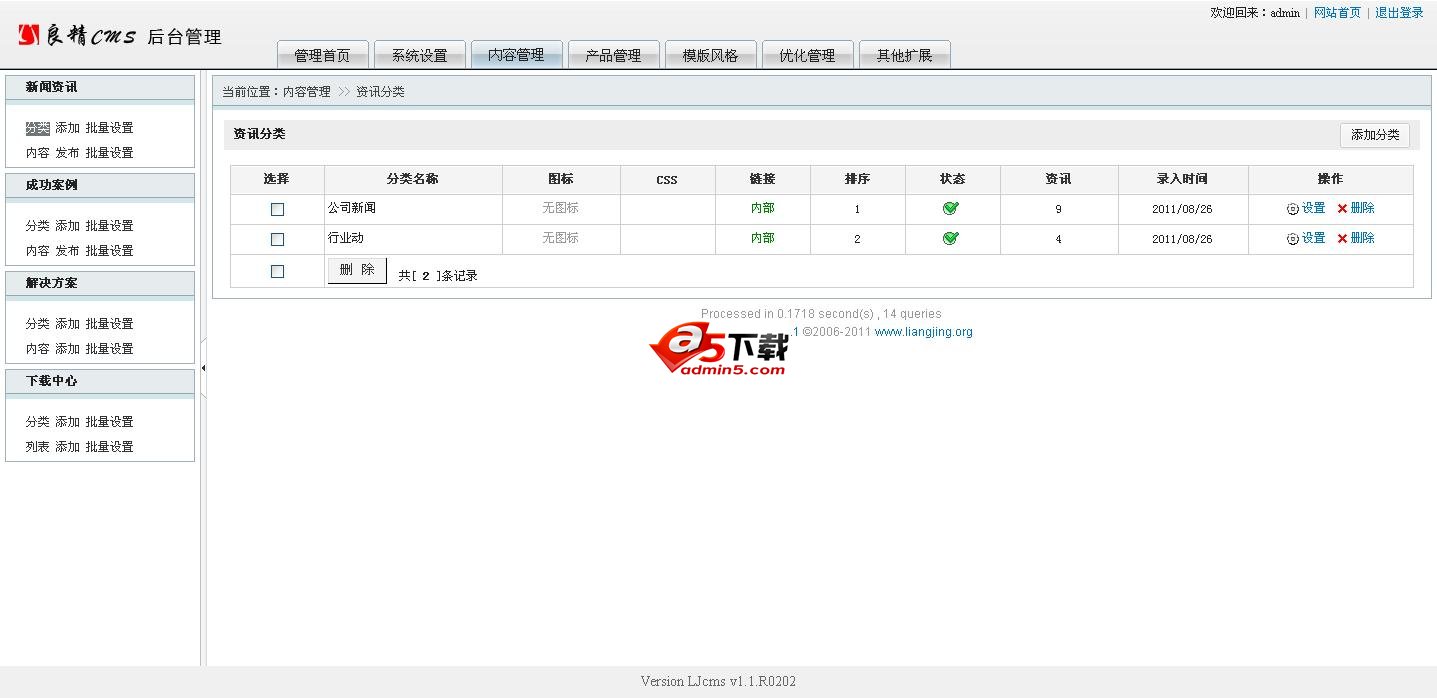Click 发布 under 成功案例
1437x698 pixels.
67,251
